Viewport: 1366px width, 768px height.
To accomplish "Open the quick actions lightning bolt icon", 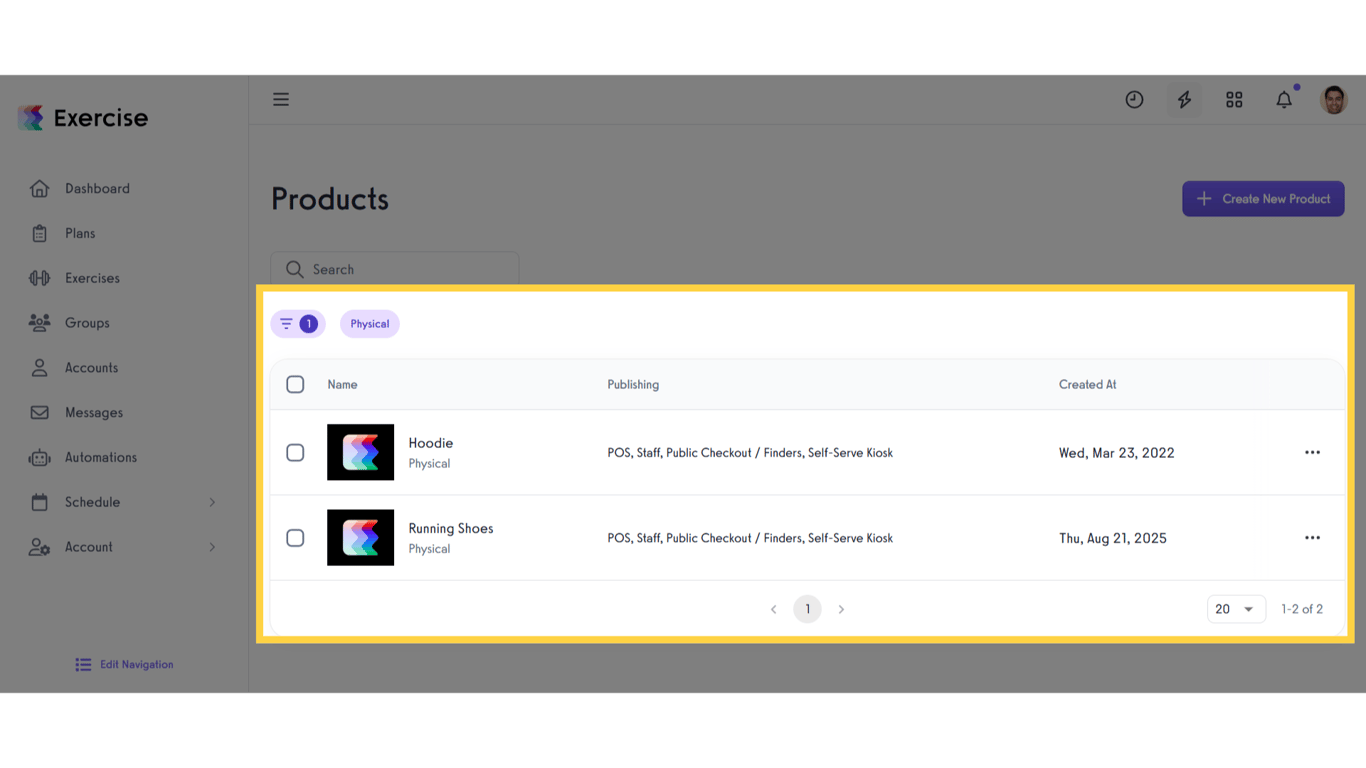I will [x=1184, y=99].
